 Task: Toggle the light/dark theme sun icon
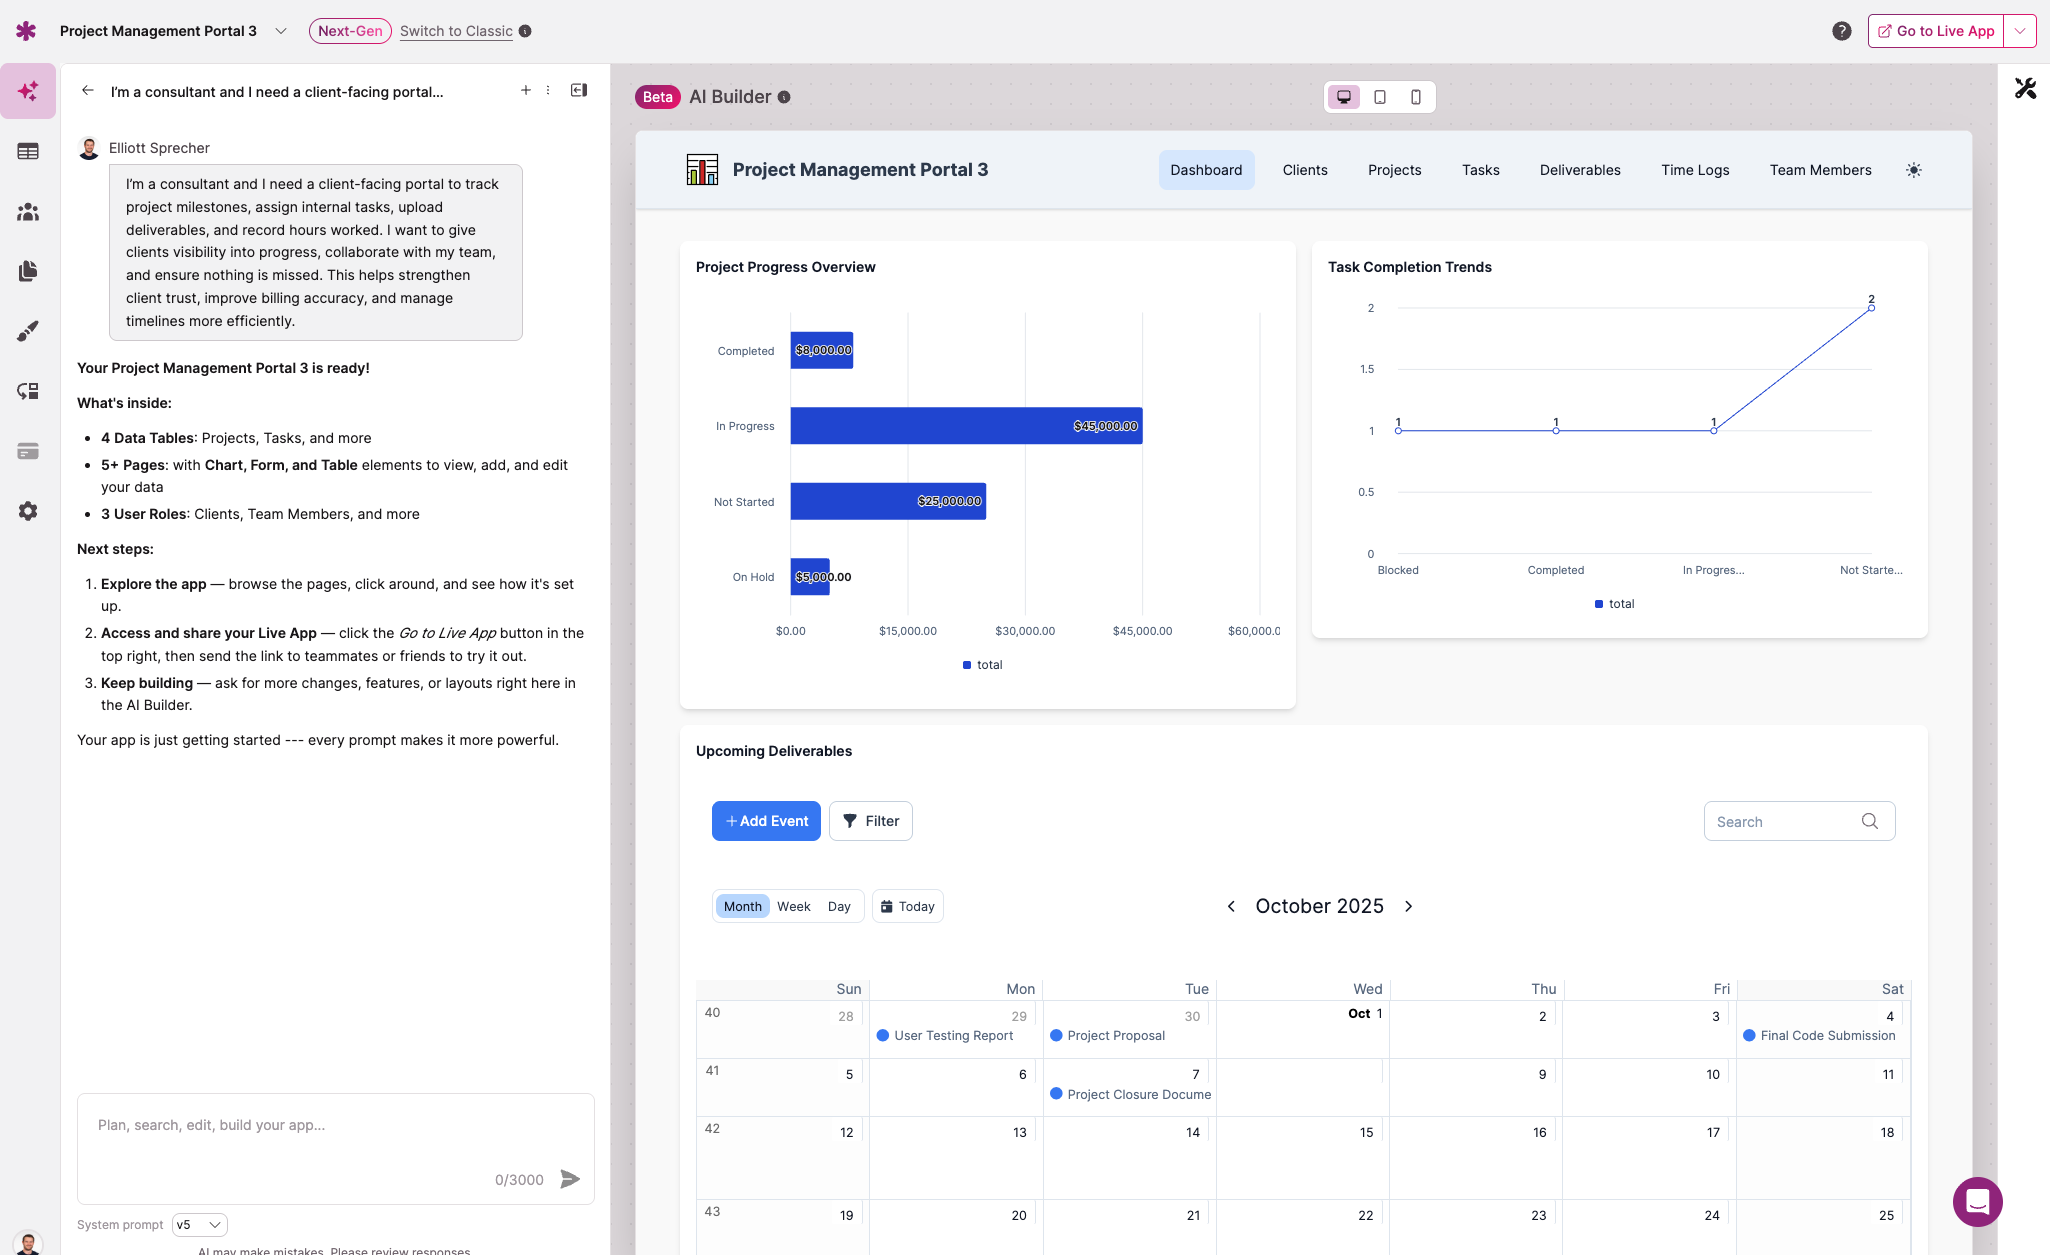click(x=1913, y=170)
